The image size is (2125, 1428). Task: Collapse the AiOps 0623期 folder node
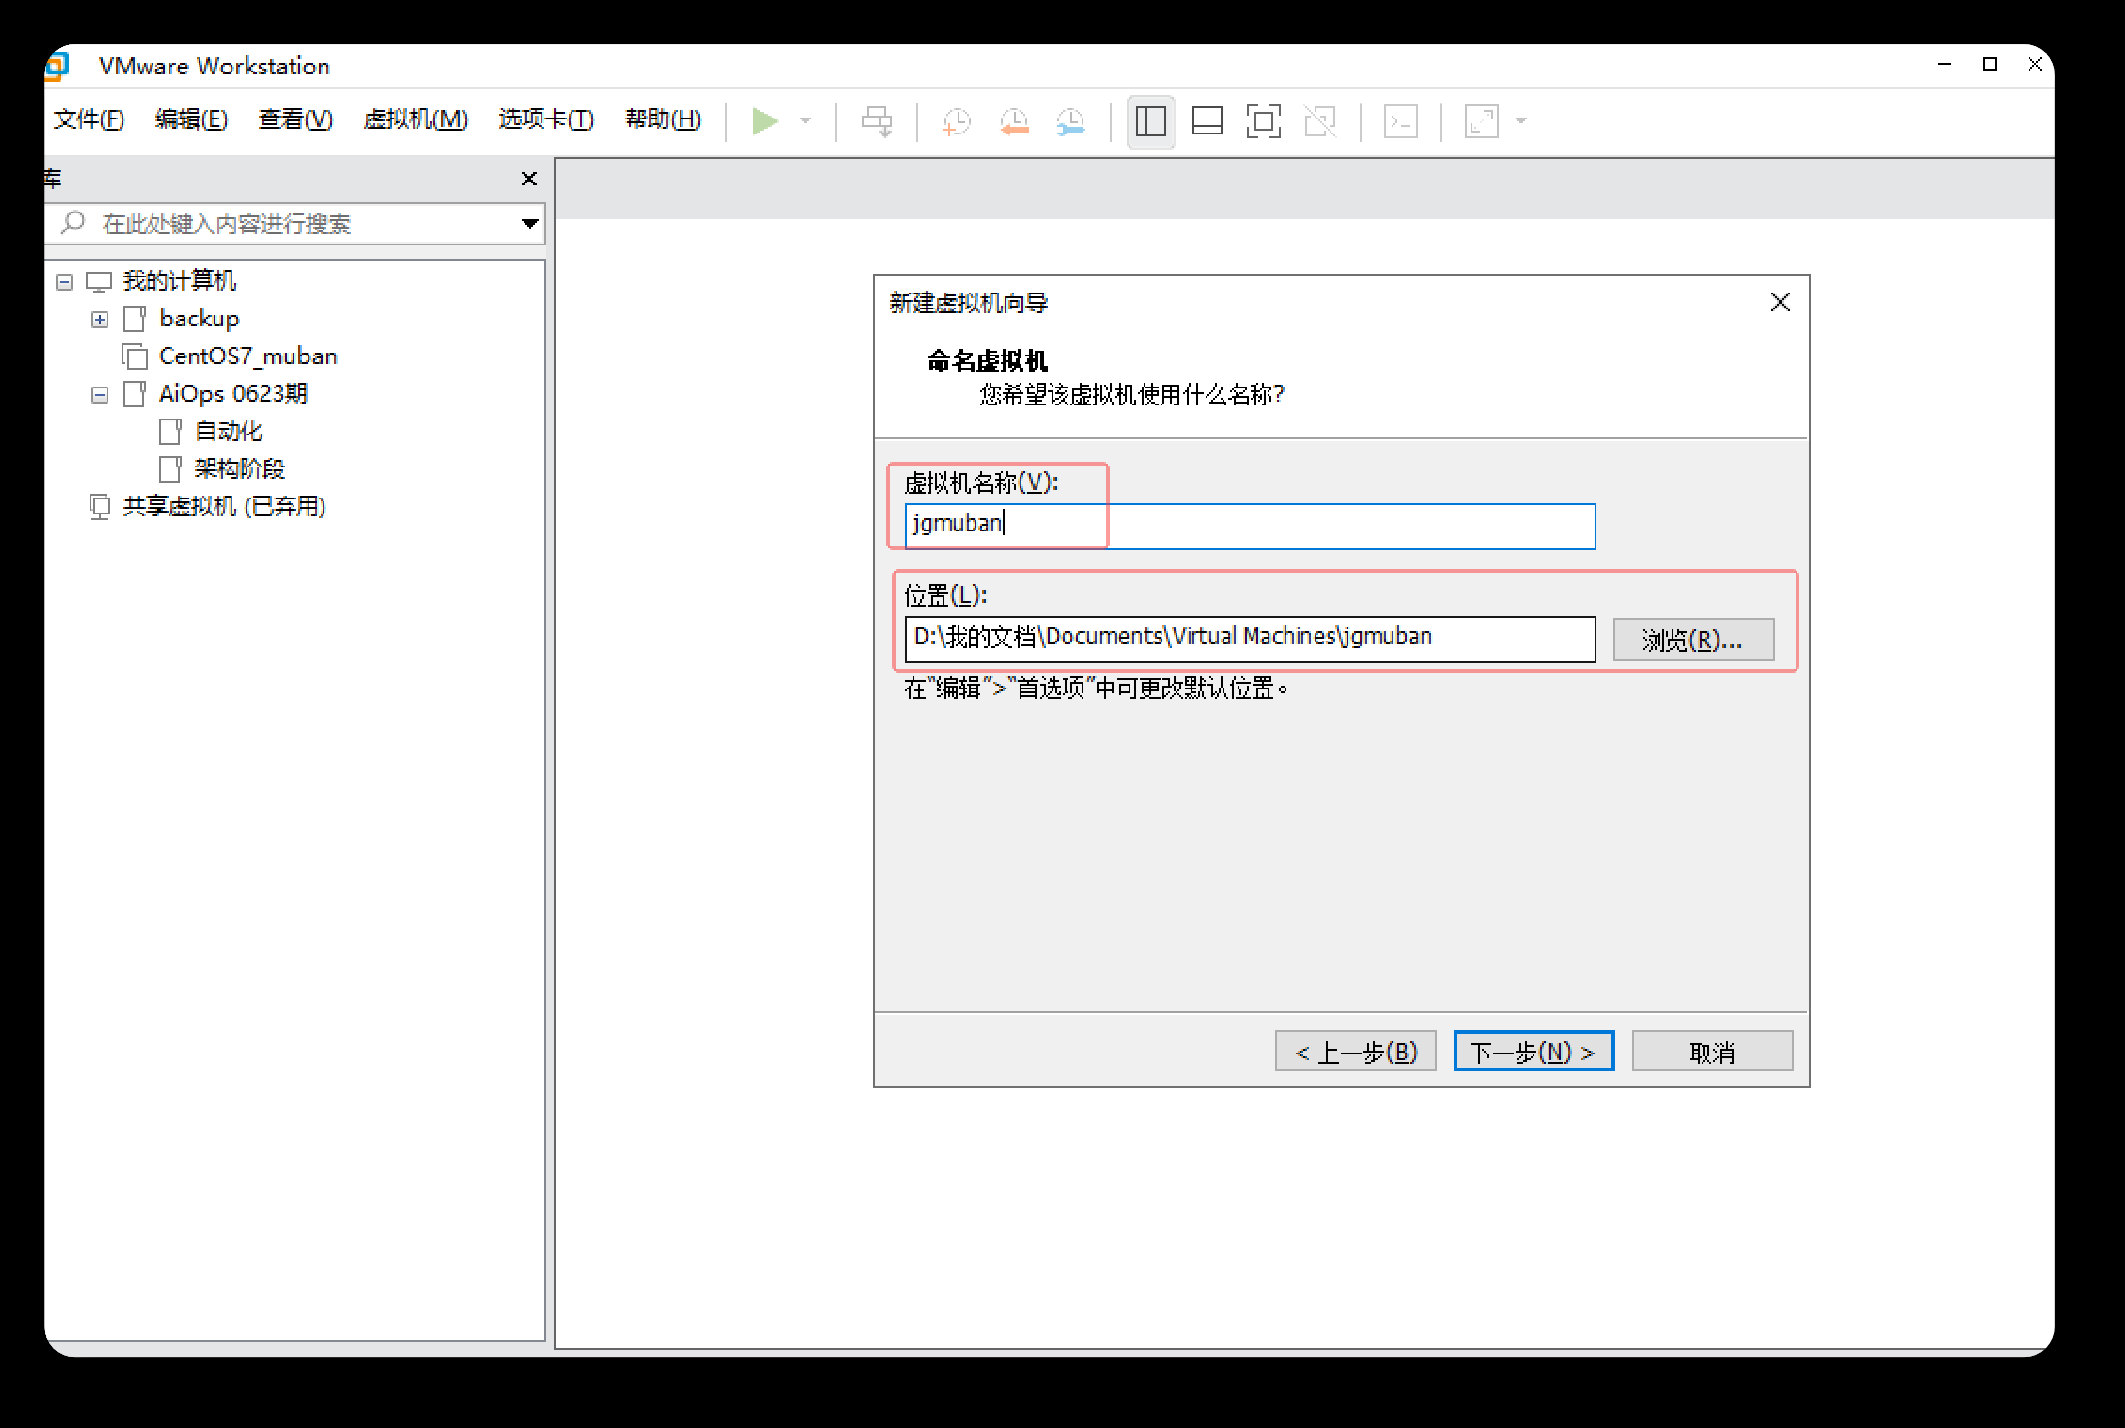coord(99,395)
